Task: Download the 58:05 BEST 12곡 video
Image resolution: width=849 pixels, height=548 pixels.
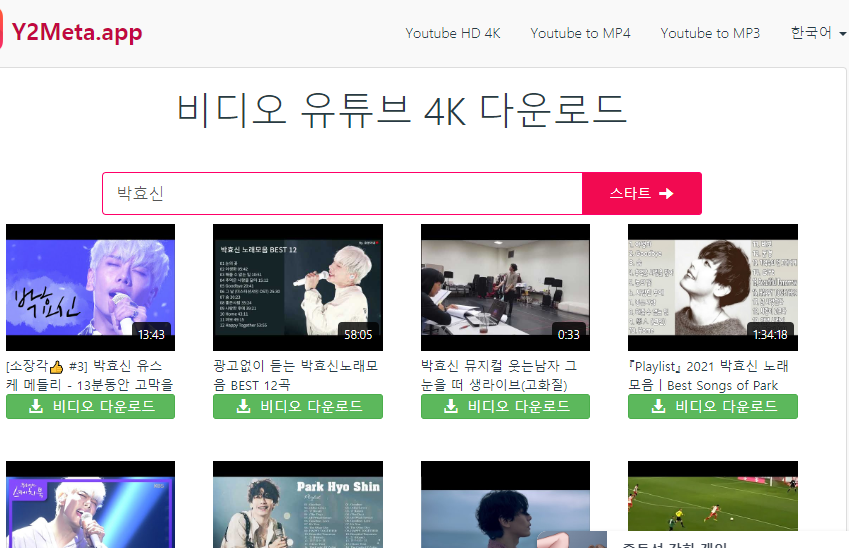Action: pos(298,406)
